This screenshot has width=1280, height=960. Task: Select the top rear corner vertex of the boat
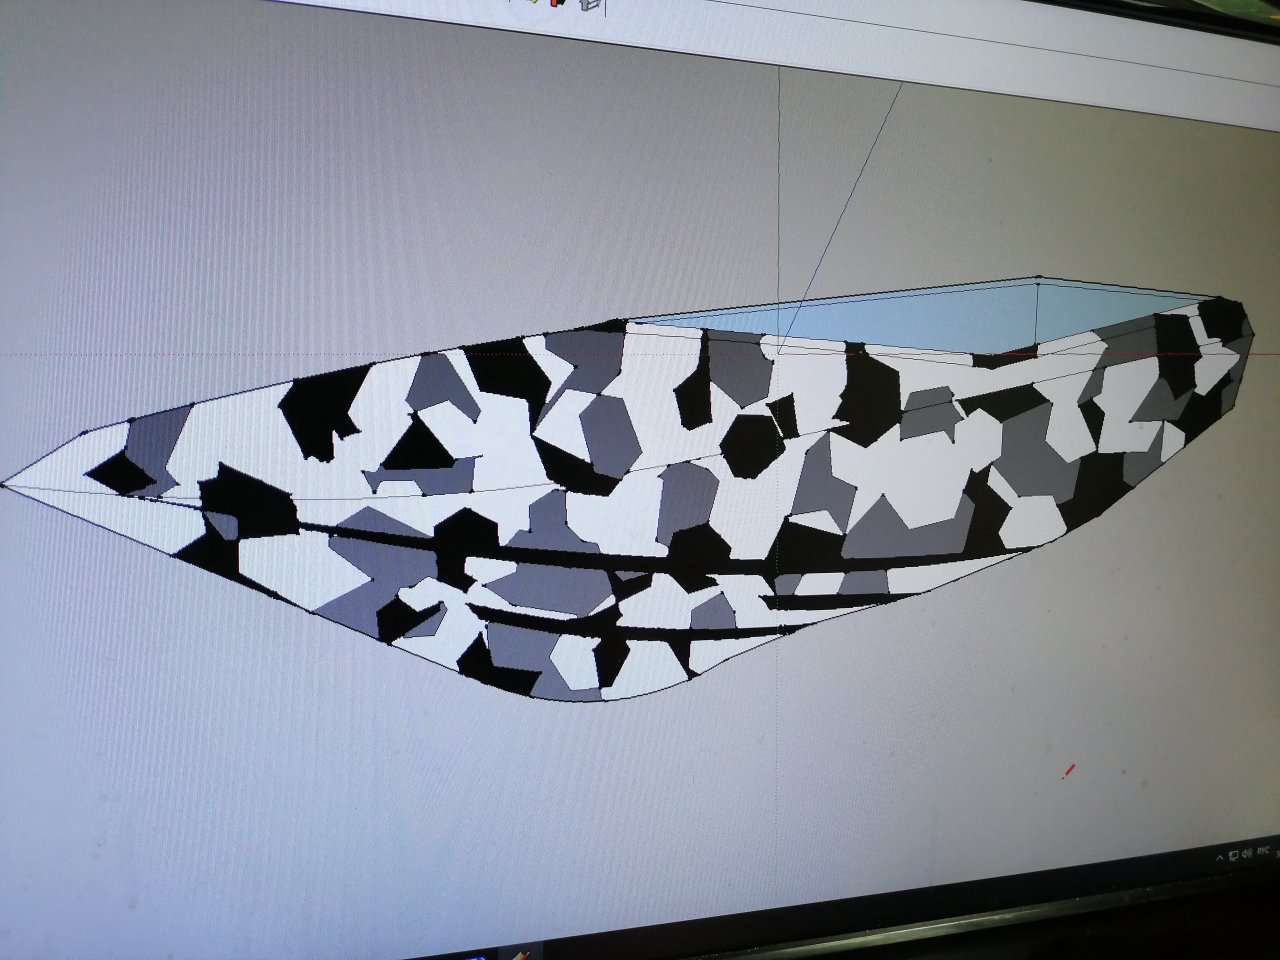click(1039, 278)
